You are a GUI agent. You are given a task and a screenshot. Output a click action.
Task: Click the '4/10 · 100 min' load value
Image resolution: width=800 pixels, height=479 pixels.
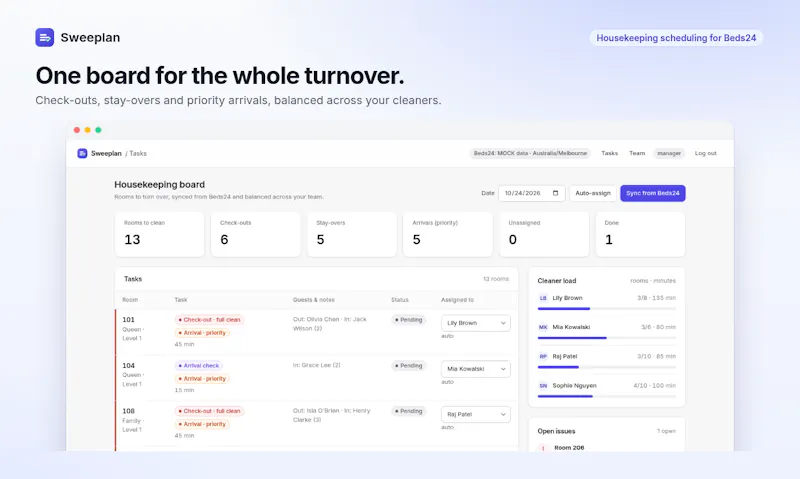click(x=655, y=386)
